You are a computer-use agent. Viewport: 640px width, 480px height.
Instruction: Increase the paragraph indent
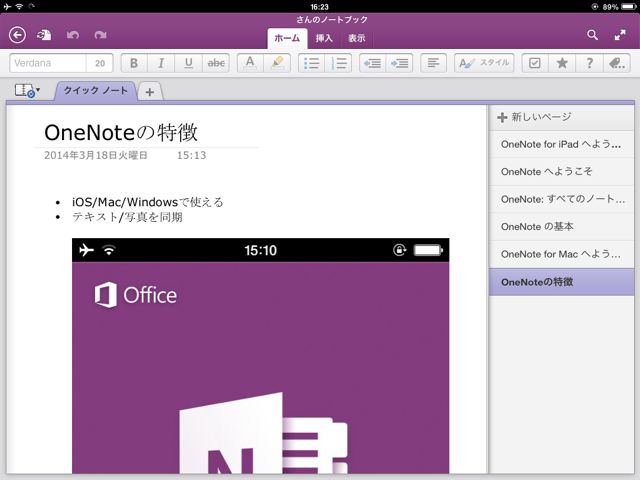[400, 63]
